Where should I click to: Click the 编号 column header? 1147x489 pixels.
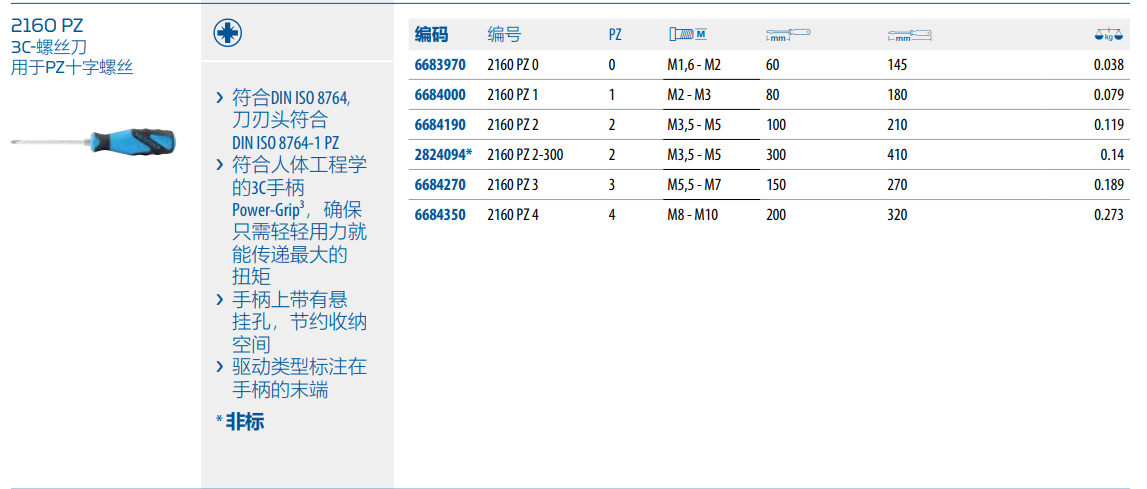504,35
